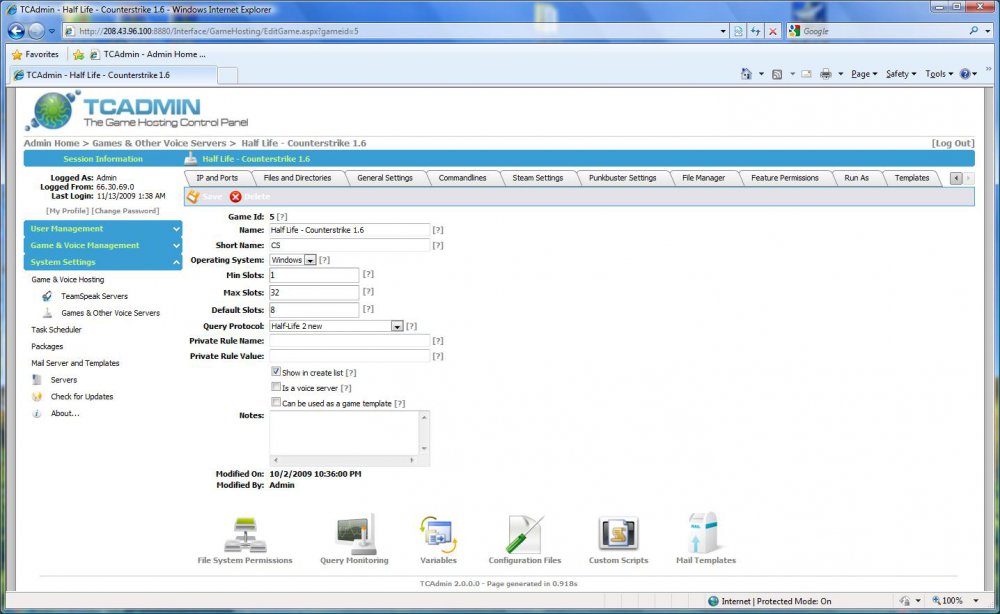This screenshot has width=1000, height=614.
Task: Click the Log Out link
Action: [952, 143]
